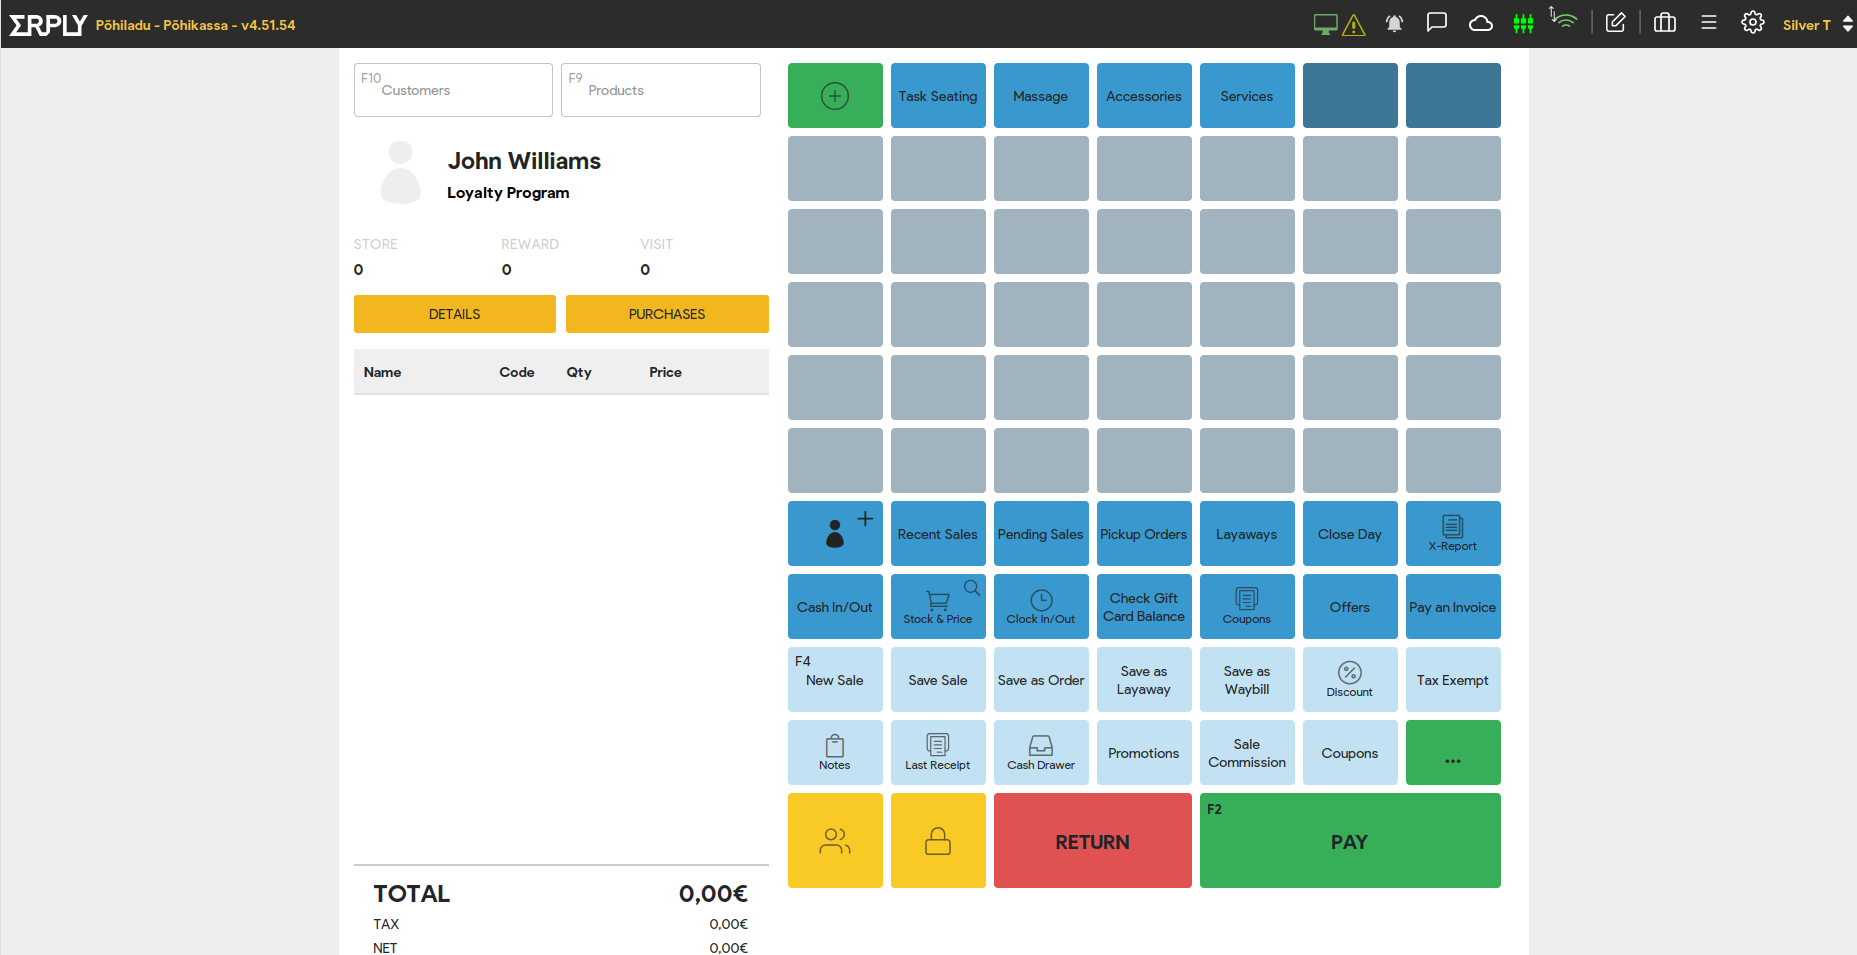
Task: Open the Massage product group
Action: coord(1041,96)
